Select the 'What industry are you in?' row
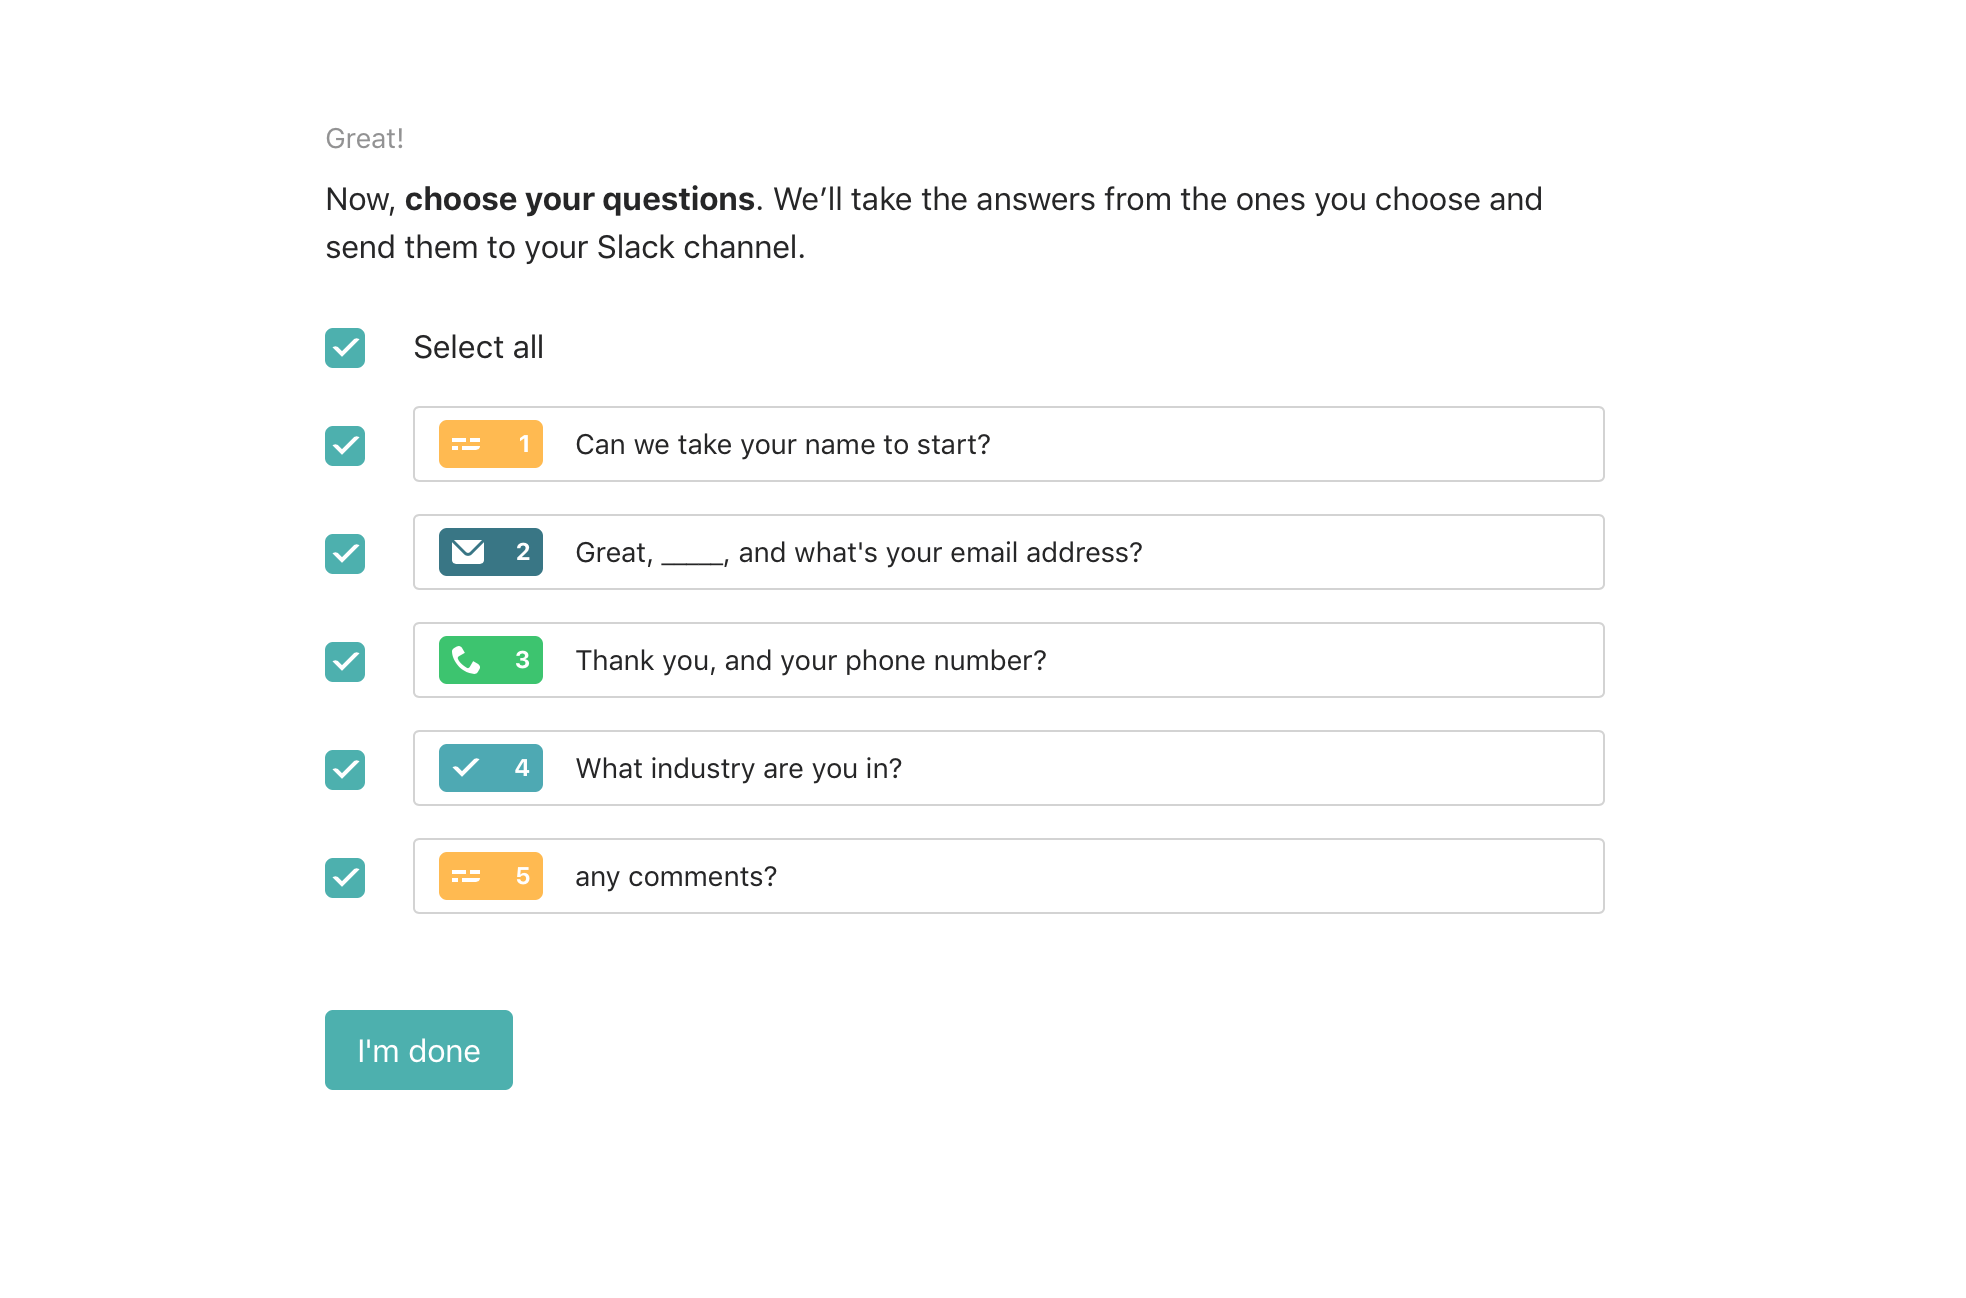 1009,768
